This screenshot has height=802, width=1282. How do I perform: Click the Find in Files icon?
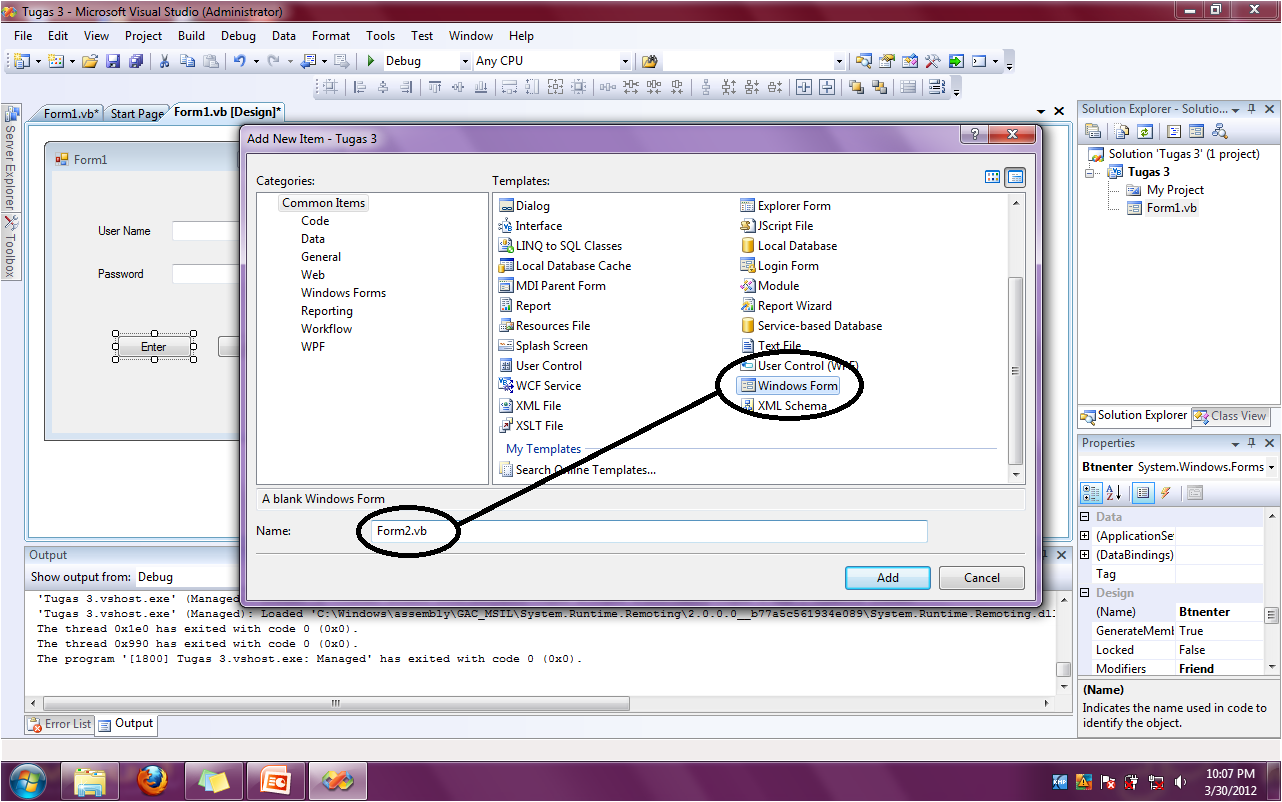[x=651, y=61]
